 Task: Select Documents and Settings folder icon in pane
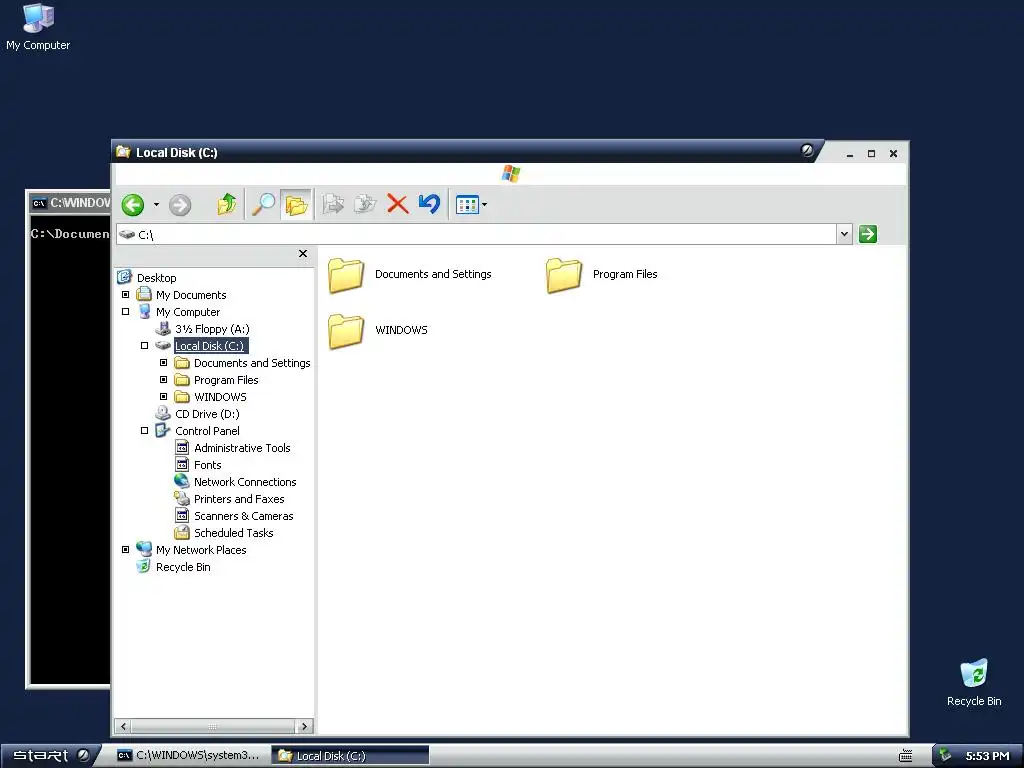pos(346,275)
